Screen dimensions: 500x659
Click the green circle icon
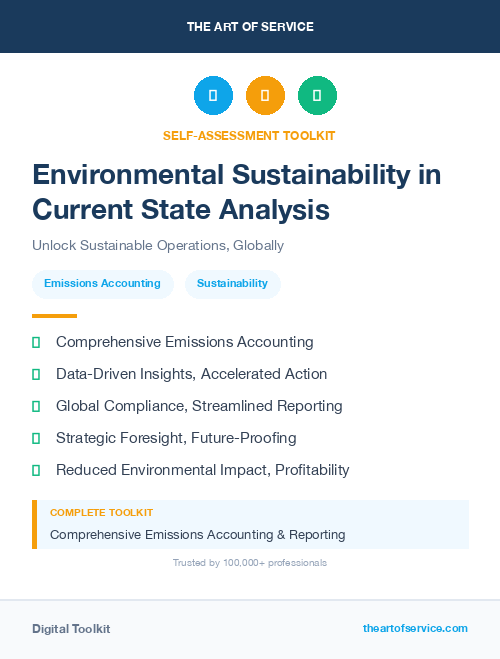point(317,95)
